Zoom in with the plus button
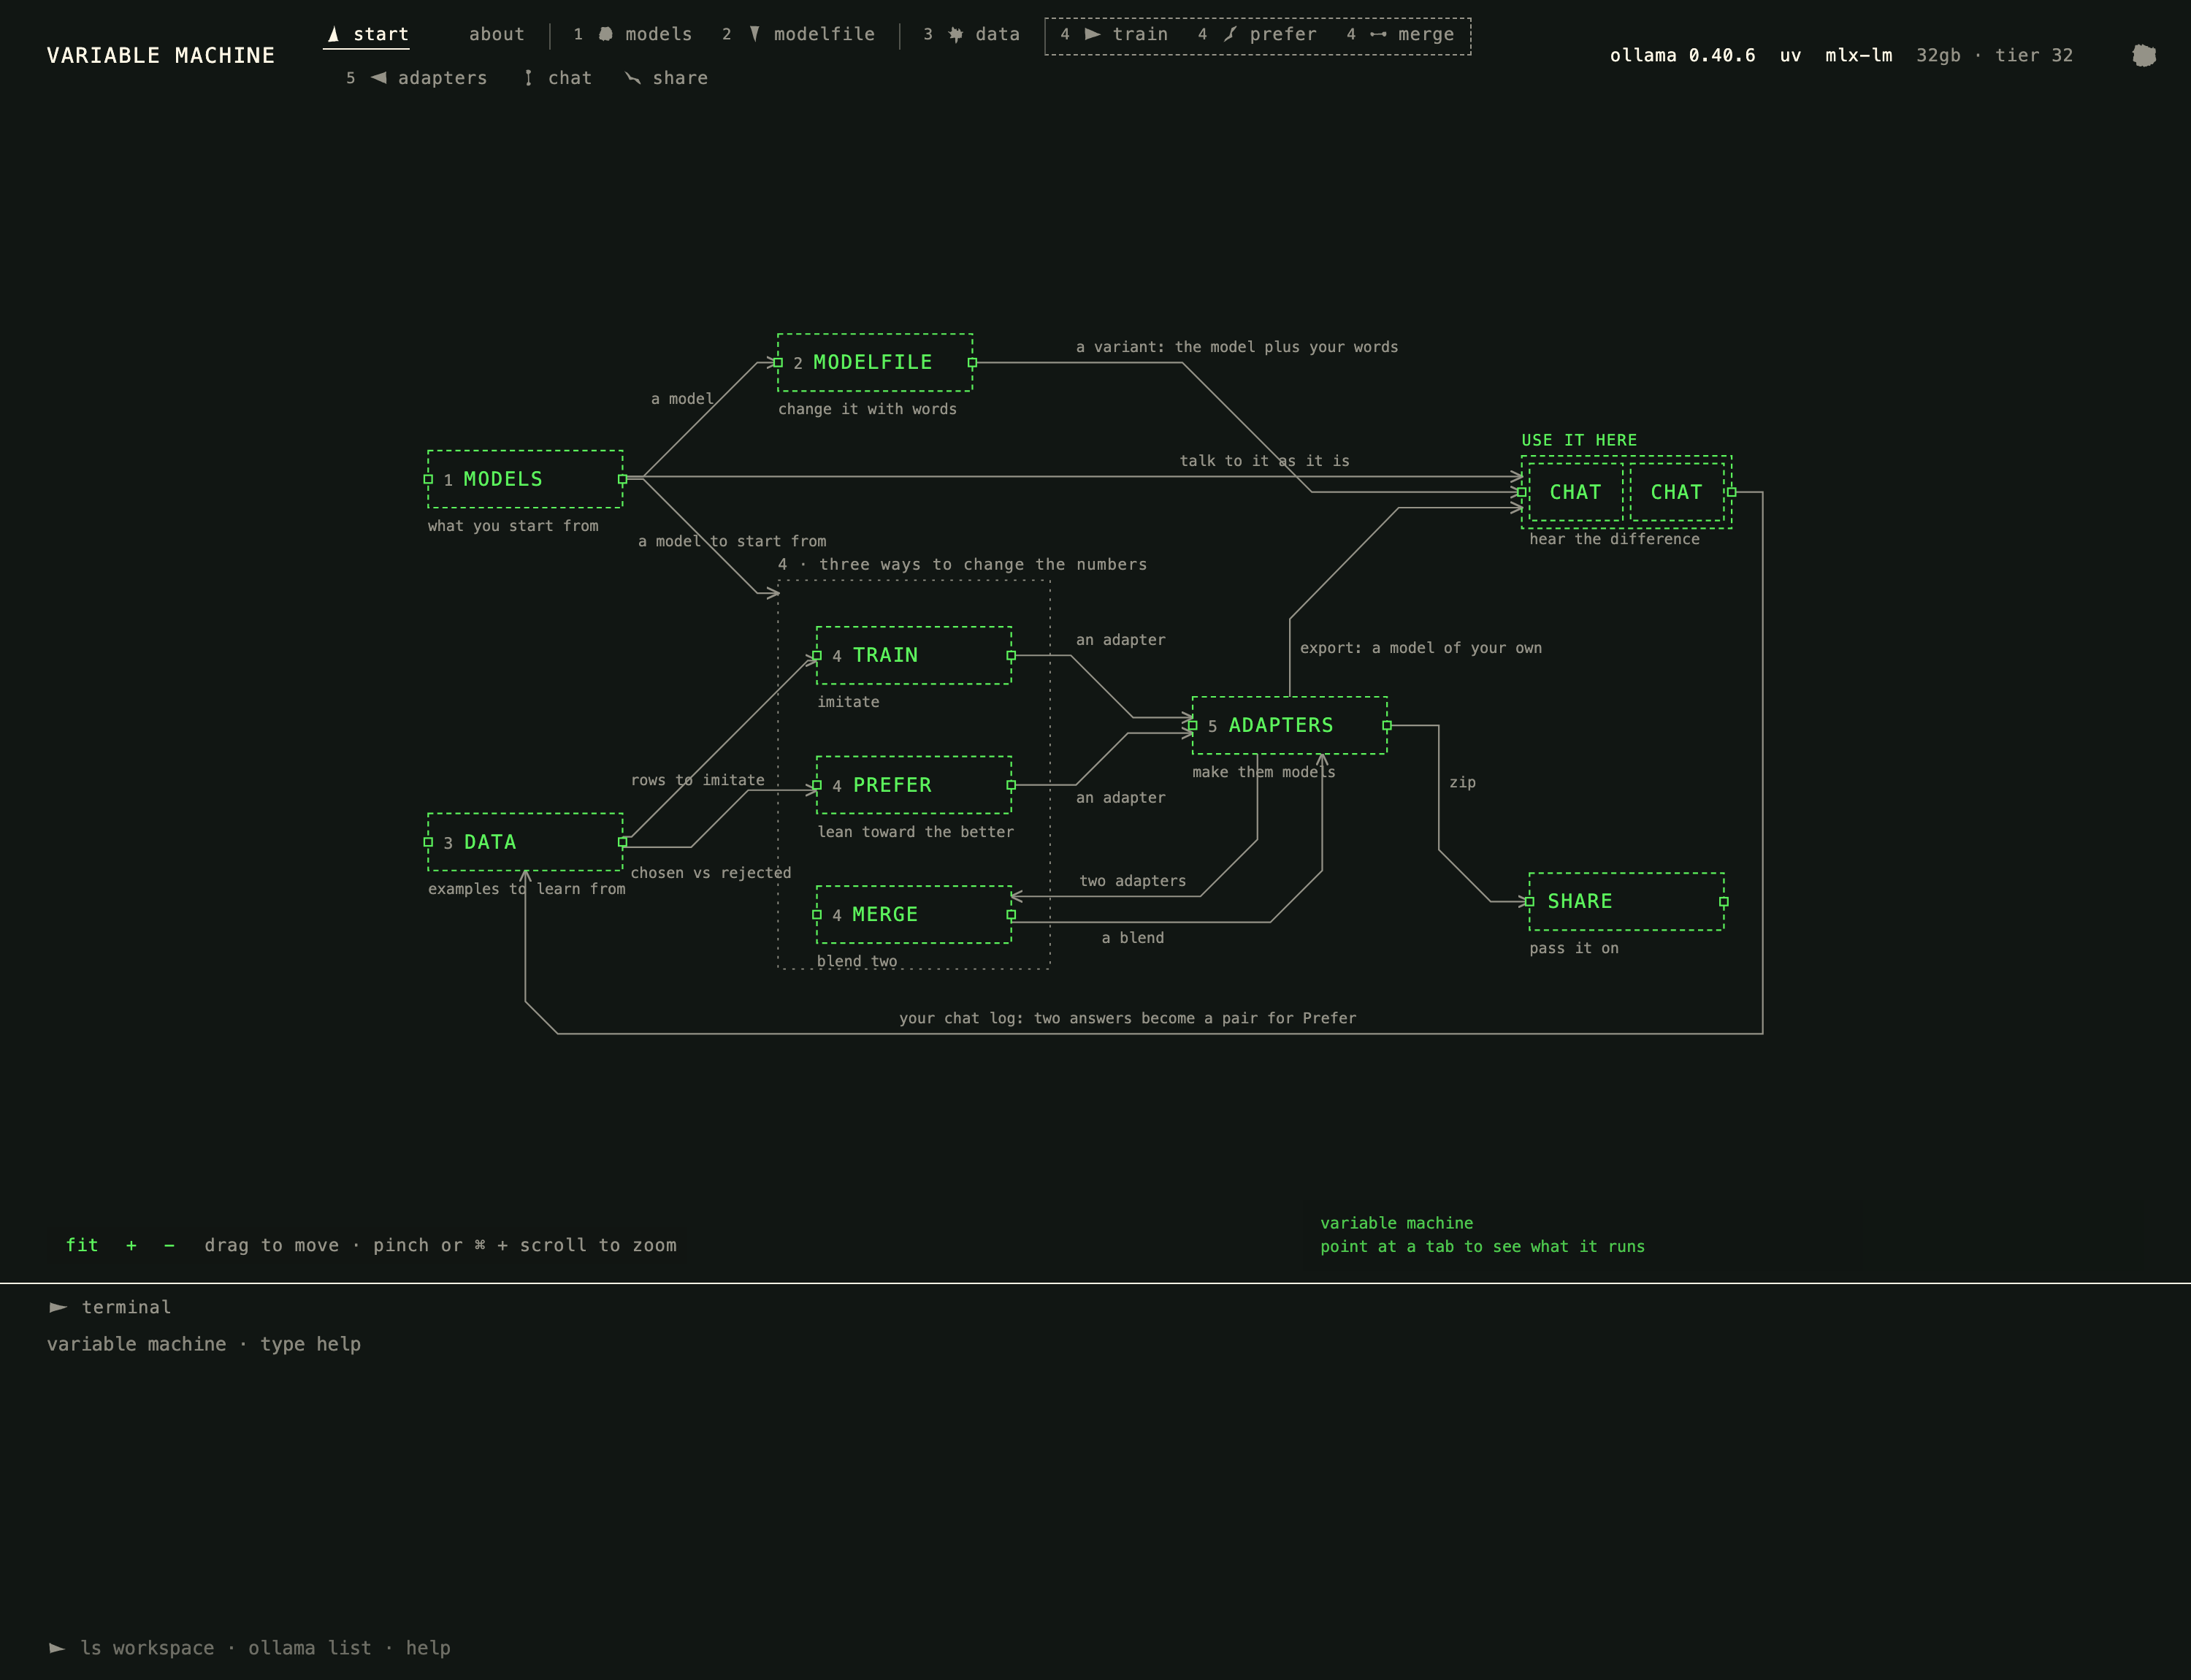 [131, 1245]
